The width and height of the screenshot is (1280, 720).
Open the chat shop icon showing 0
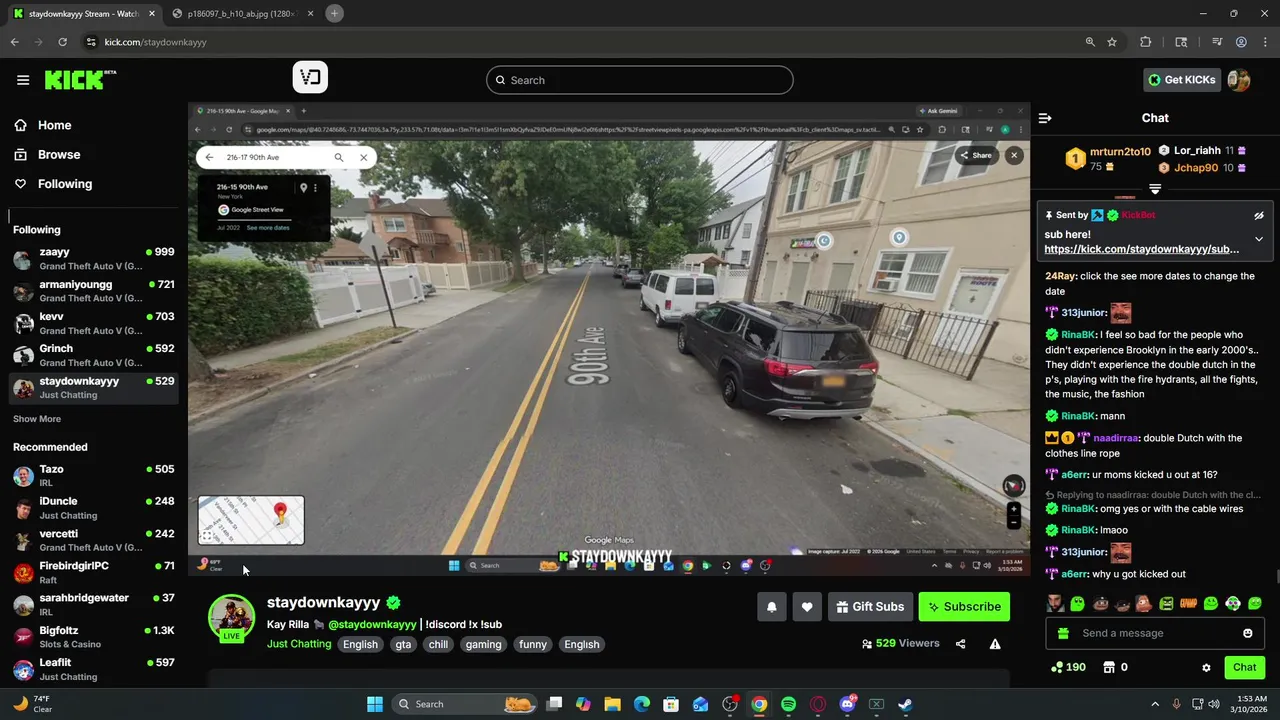point(1115,667)
